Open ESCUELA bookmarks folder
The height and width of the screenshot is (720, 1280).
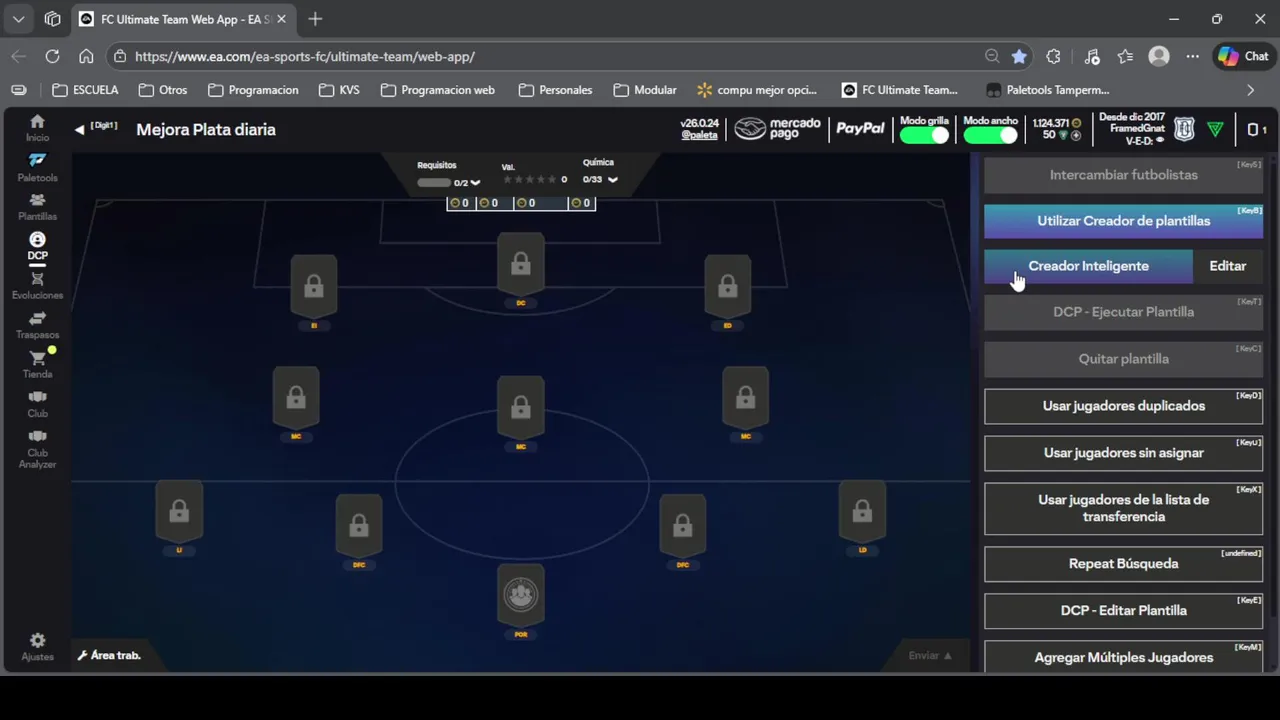[85, 90]
